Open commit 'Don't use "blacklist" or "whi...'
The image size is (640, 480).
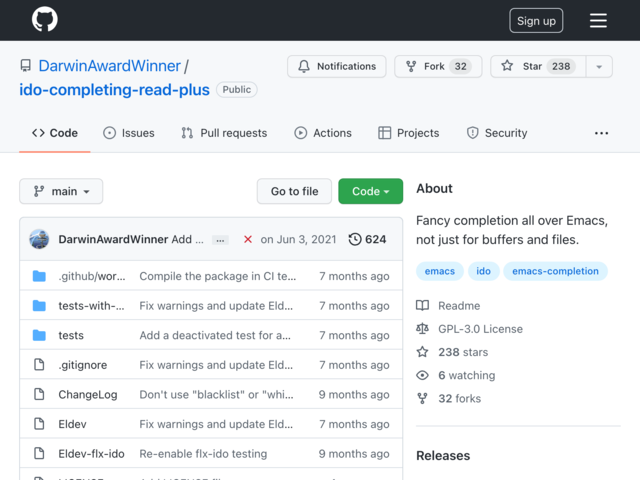[x=216, y=395]
